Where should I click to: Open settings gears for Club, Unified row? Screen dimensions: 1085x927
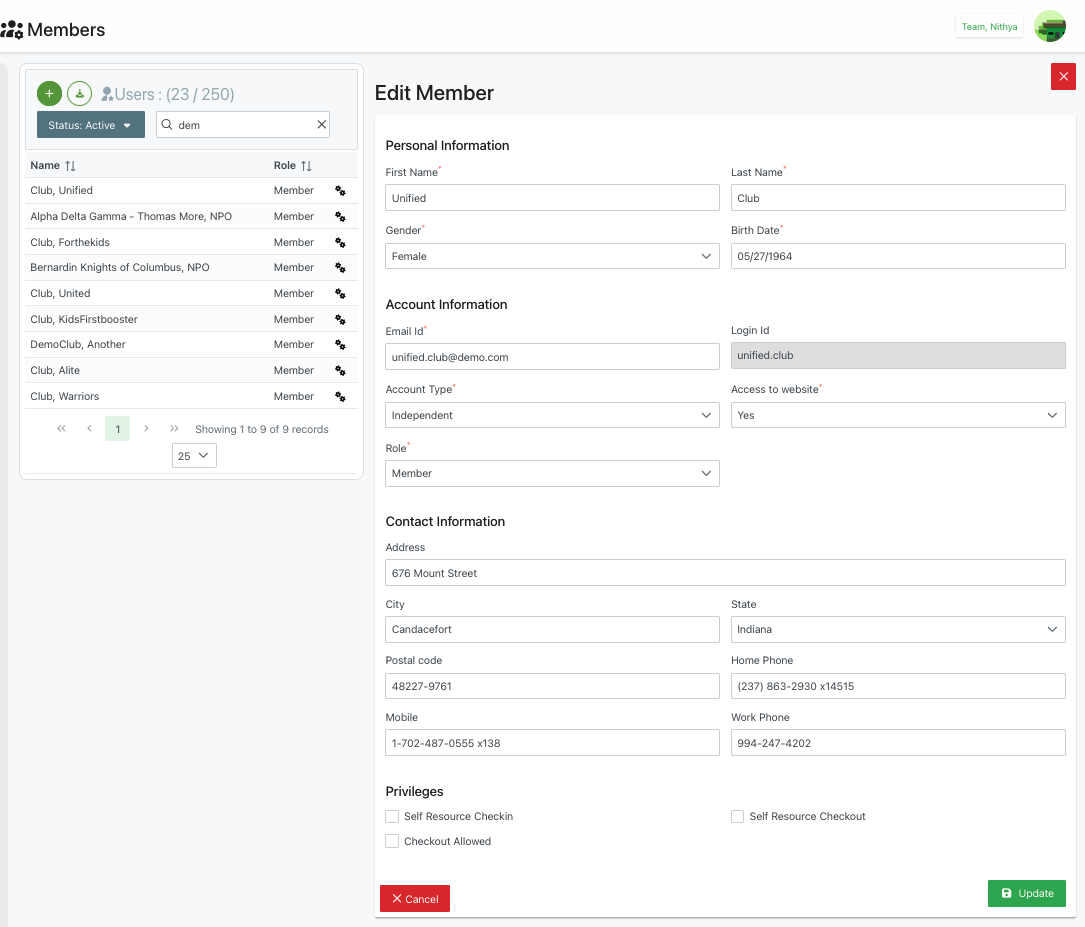pyautogui.click(x=340, y=191)
